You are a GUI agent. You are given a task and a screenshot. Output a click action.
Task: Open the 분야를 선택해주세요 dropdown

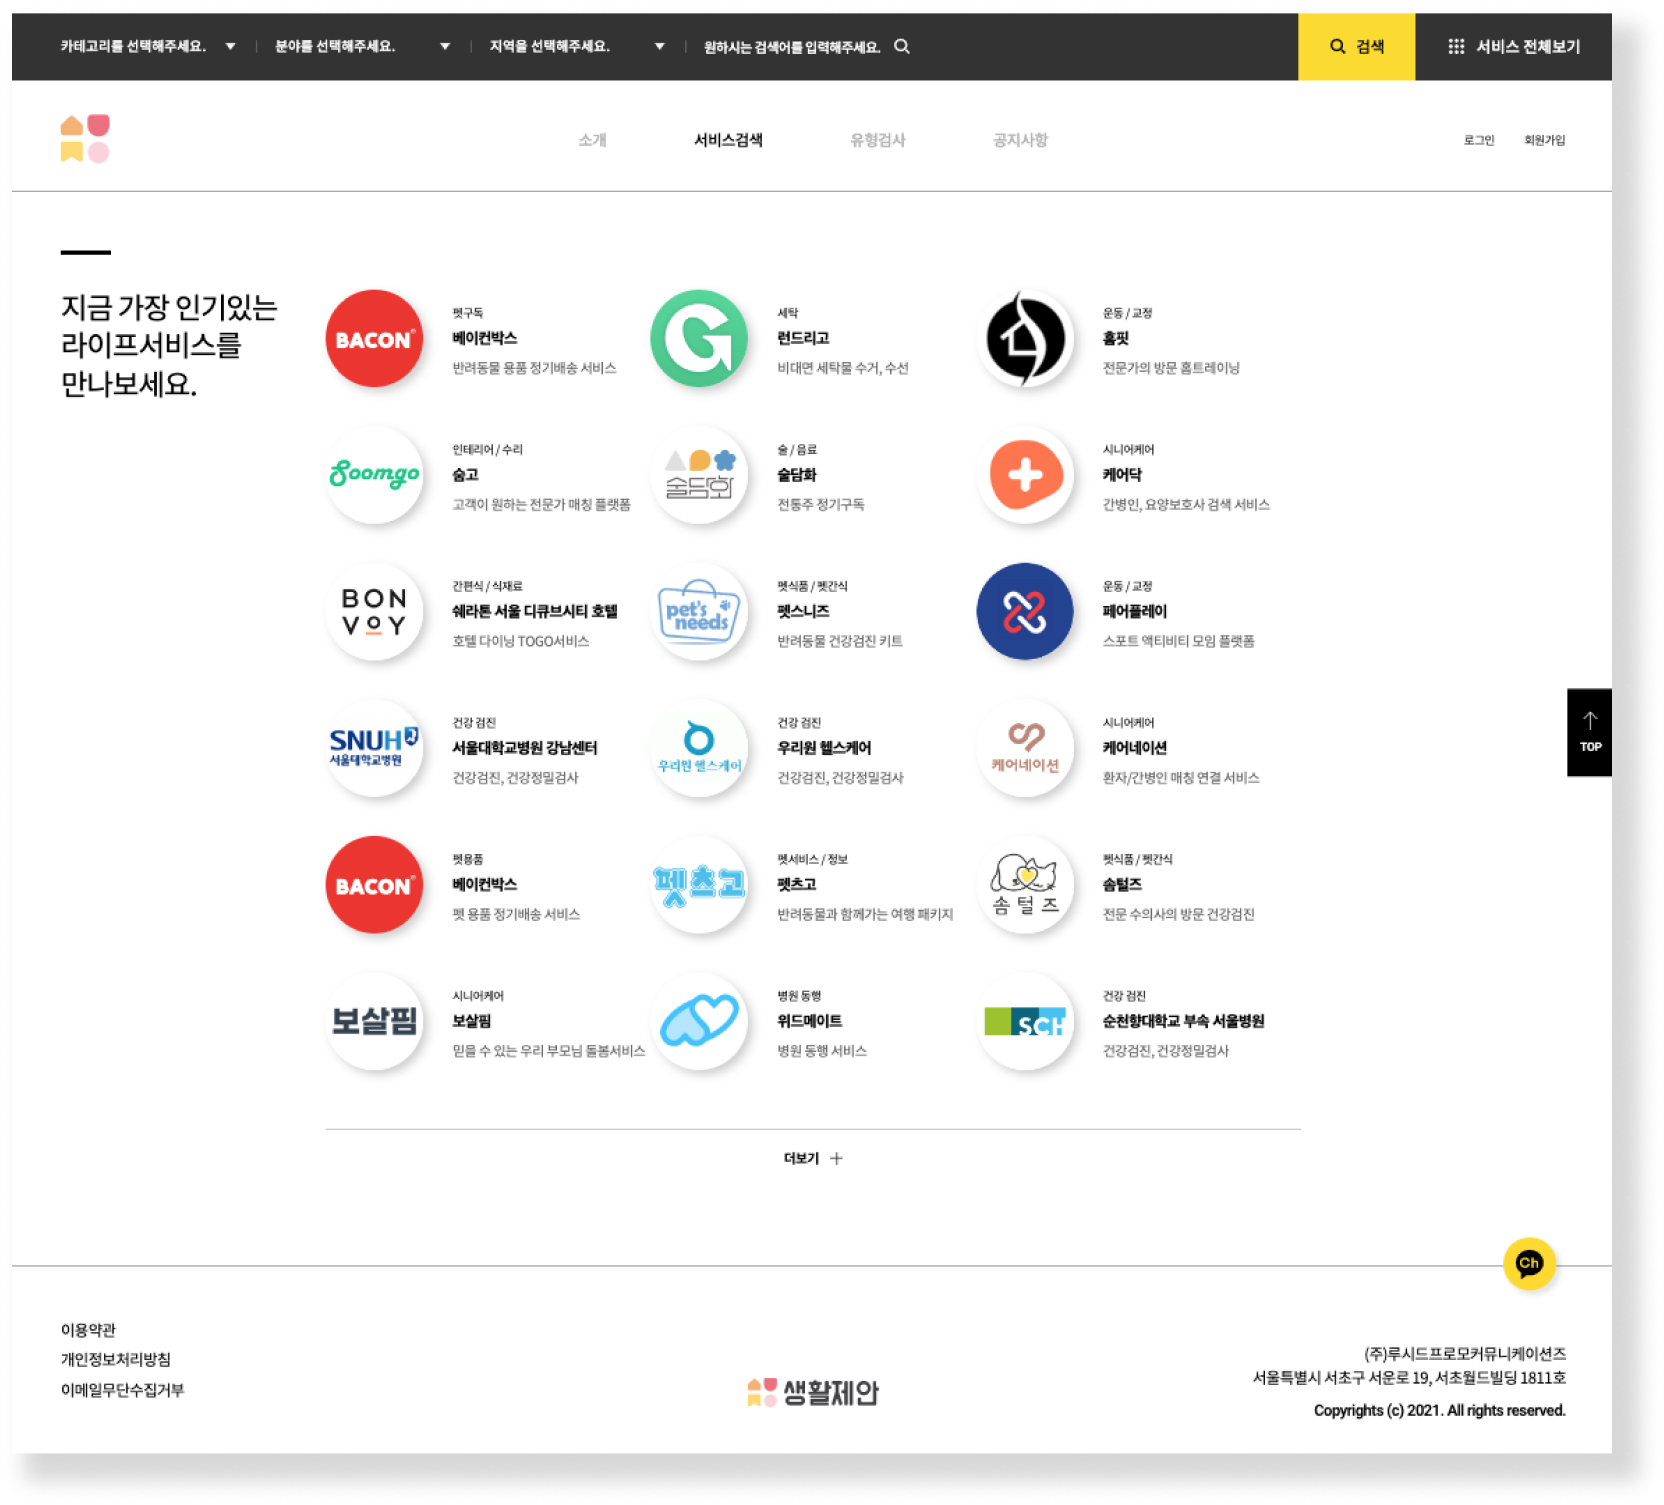pos(362,46)
